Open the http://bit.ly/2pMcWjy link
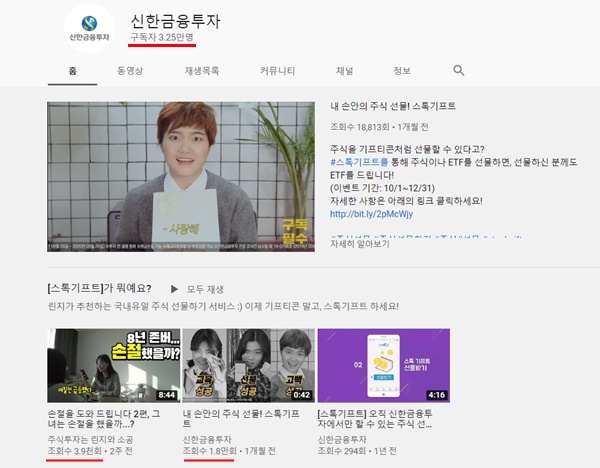 pyautogui.click(x=371, y=214)
